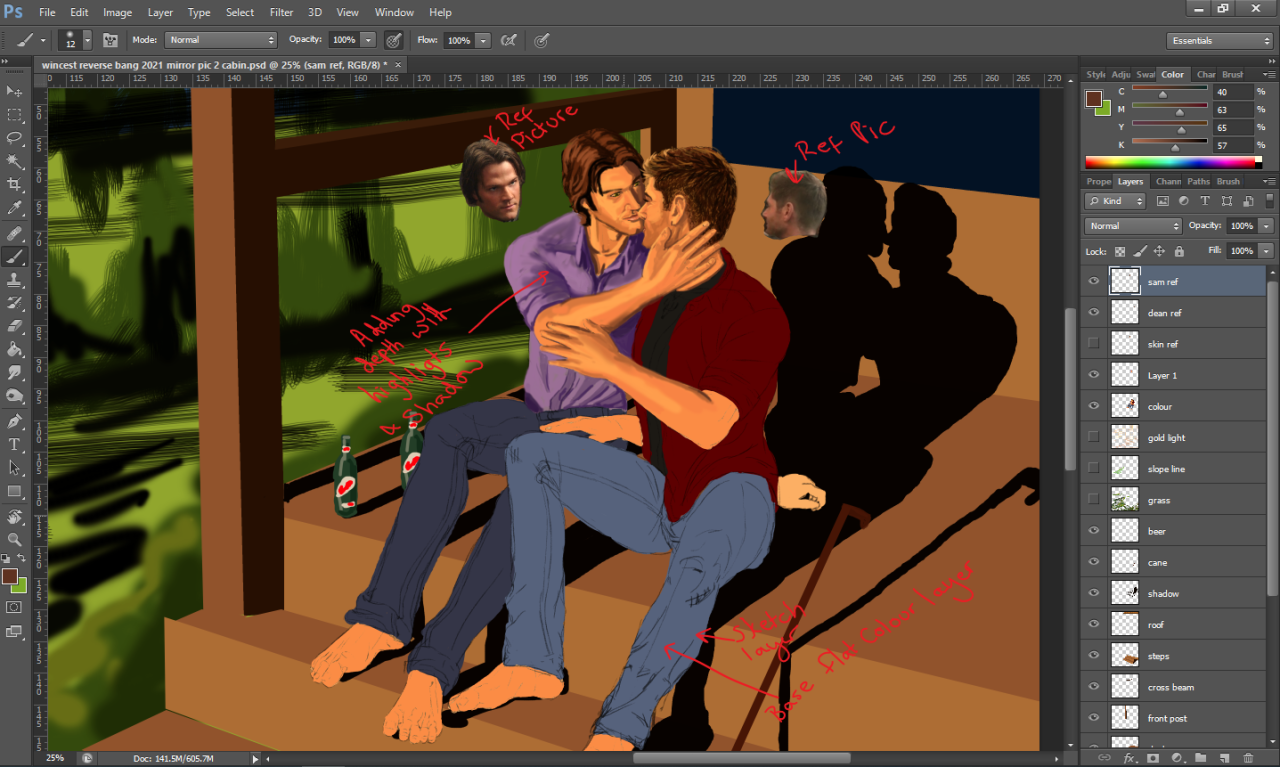1280x767 pixels.
Task: Select the Lasso tool
Action: (x=14, y=138)
